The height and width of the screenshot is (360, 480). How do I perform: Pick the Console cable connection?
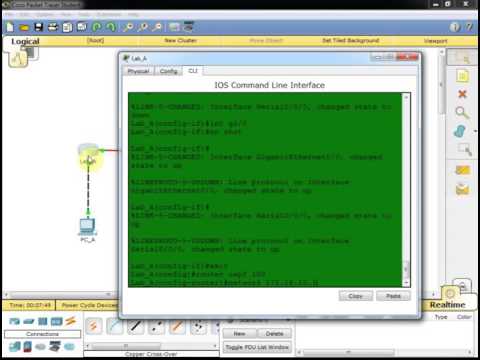[114, 326]
